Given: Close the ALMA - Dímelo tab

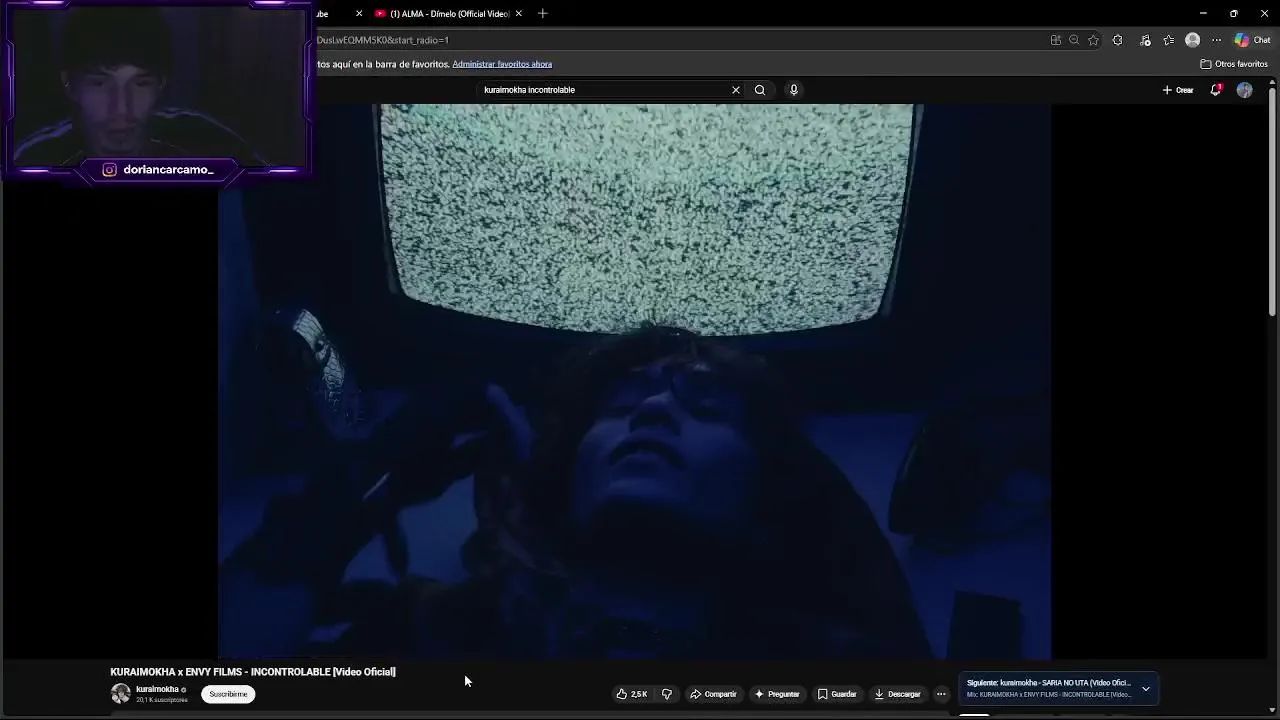Looking at the screenshot, I should click(518, 14).
